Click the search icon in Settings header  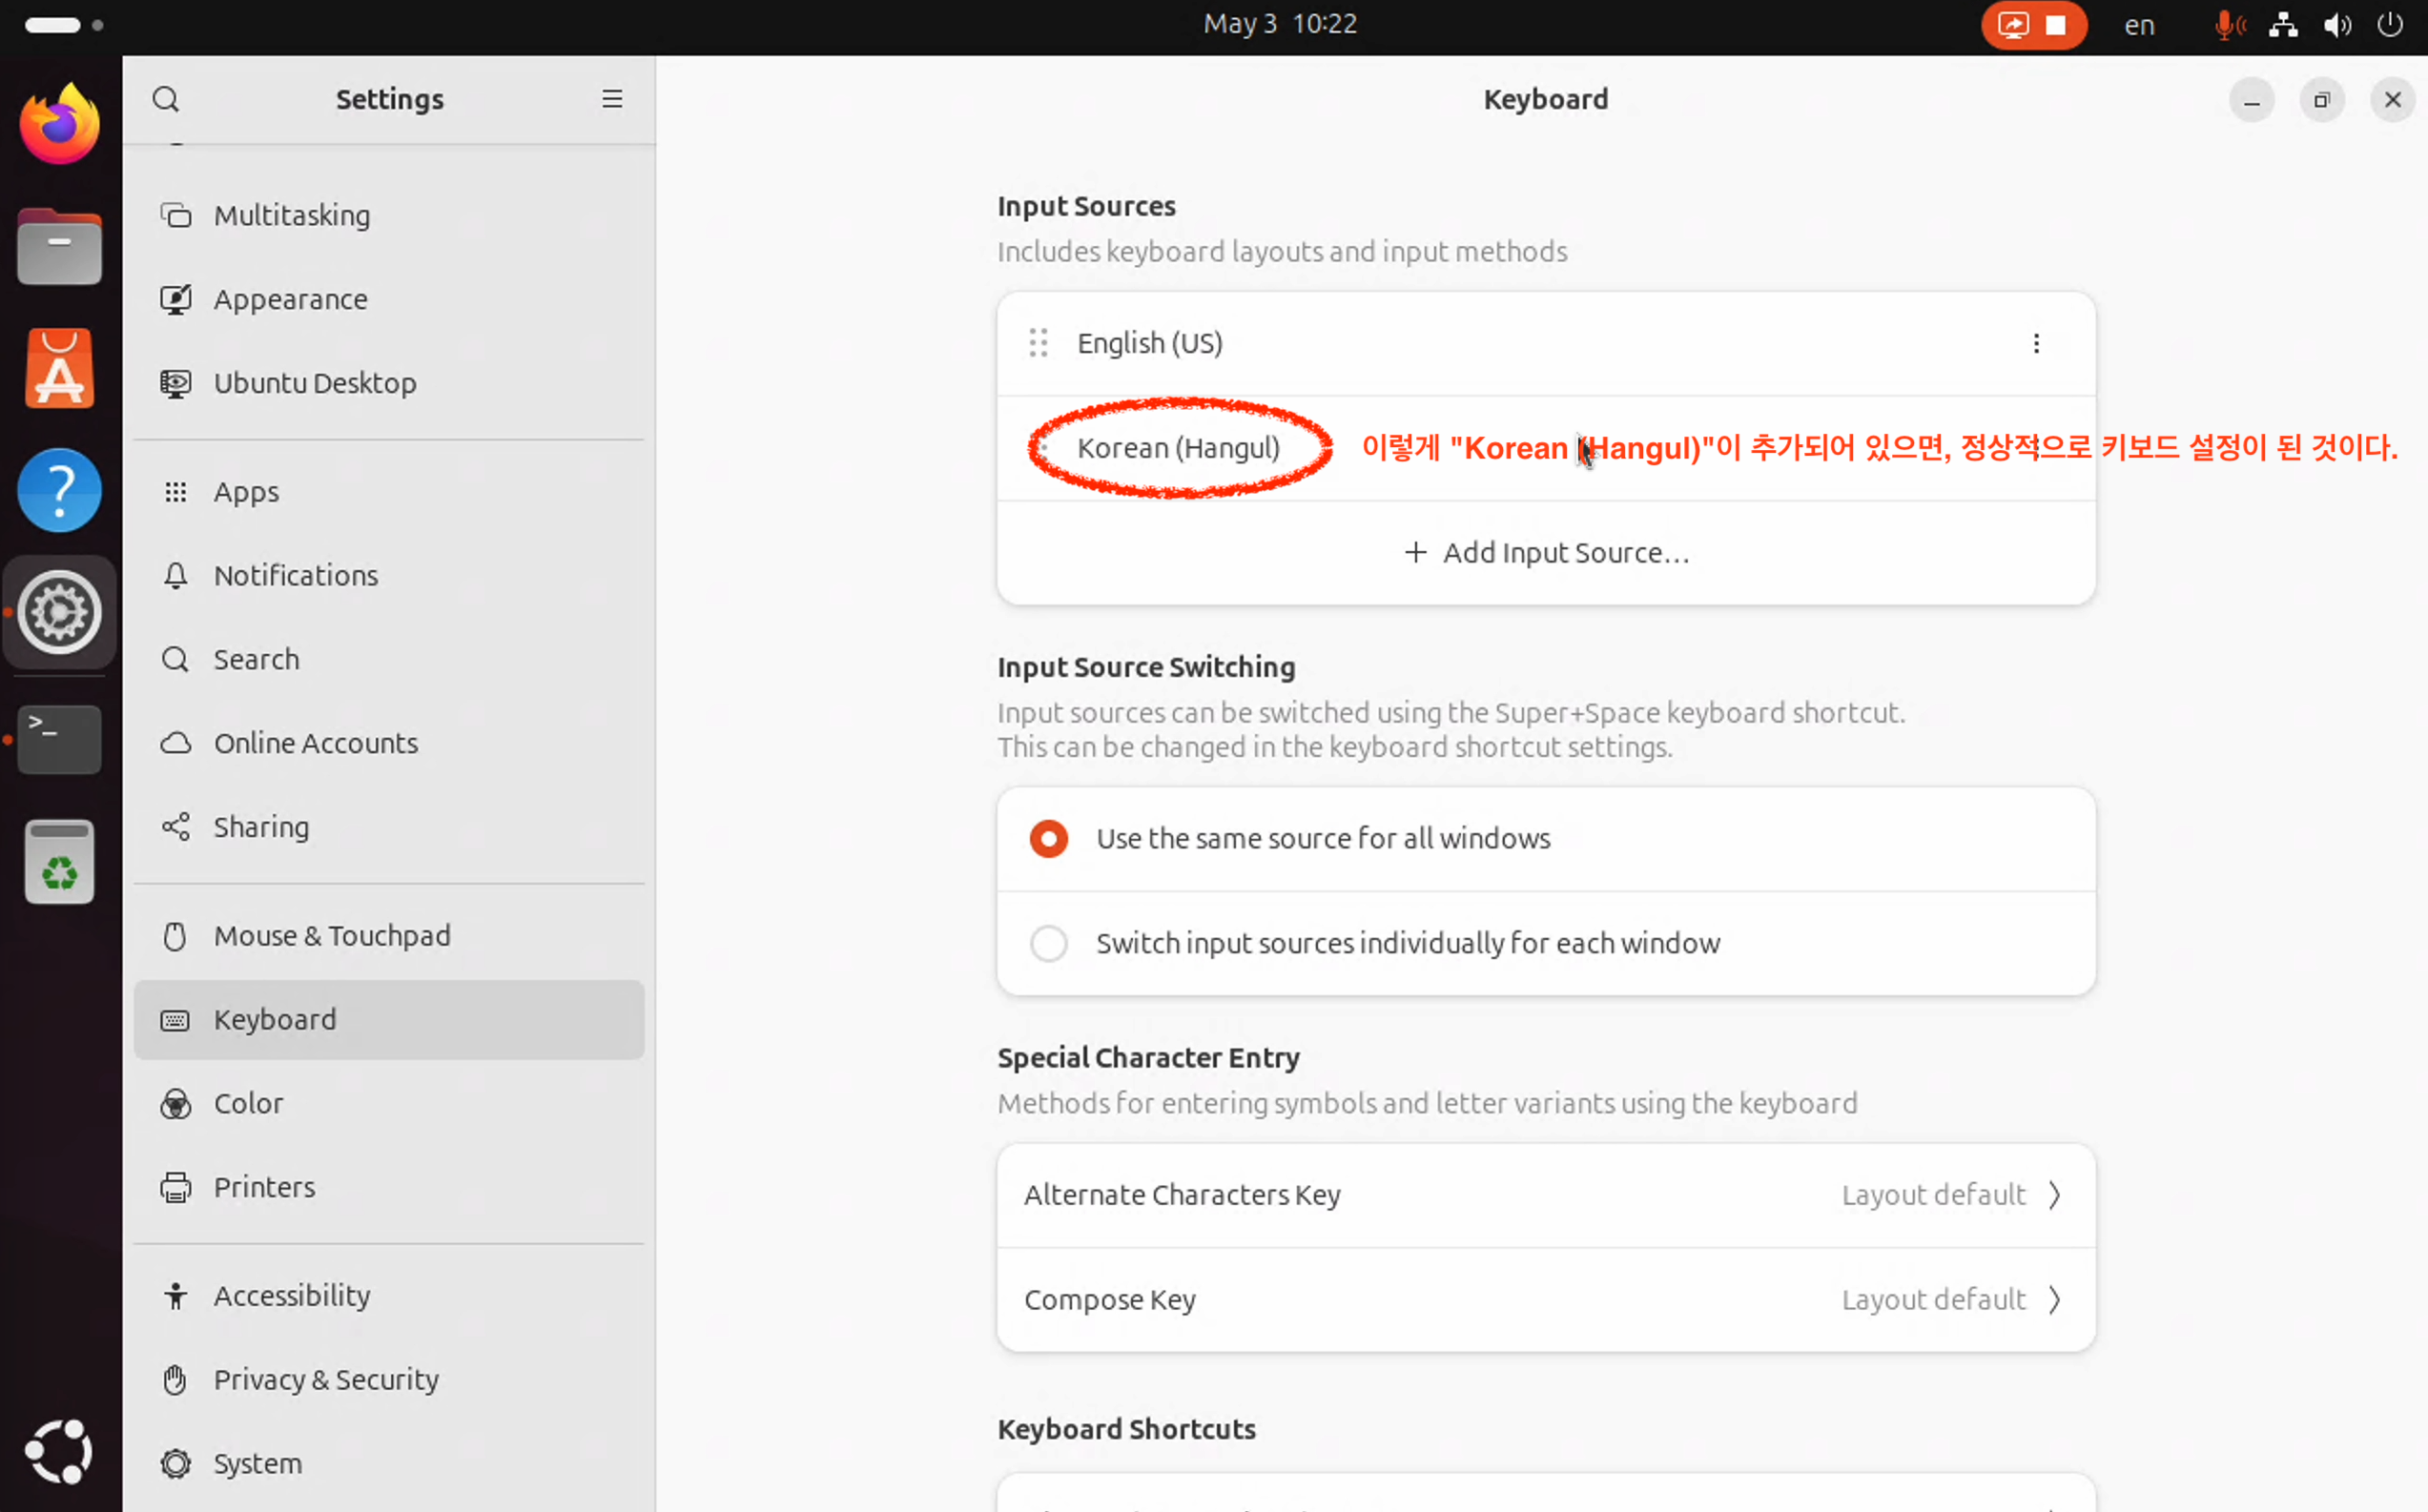coord(166,99)
